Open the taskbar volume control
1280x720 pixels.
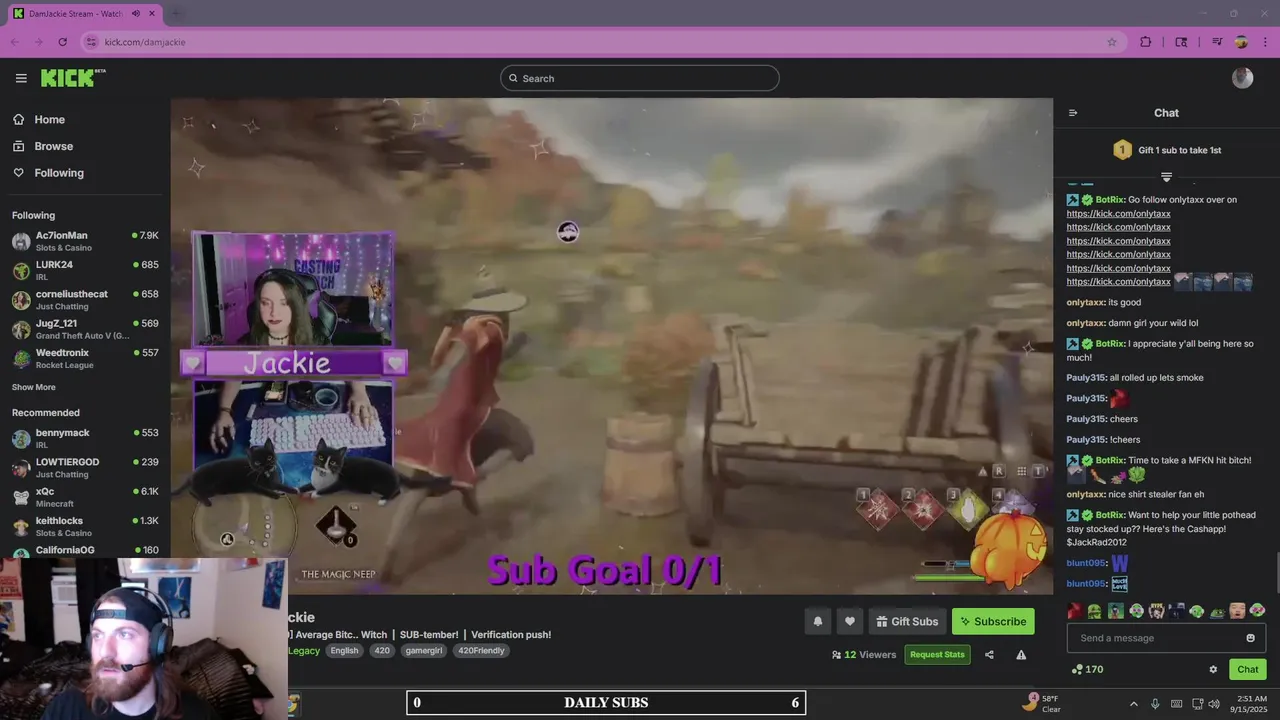click(x=1214, y=704)
